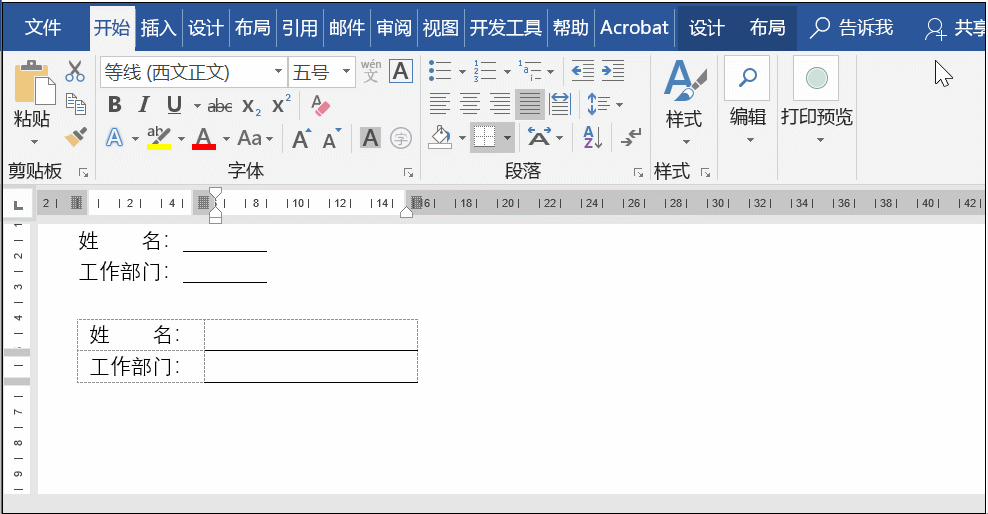This screenshot has height=514, width=988.
Task: Open the 审阅 ribbon tab
Action: [x=393, y=28]
